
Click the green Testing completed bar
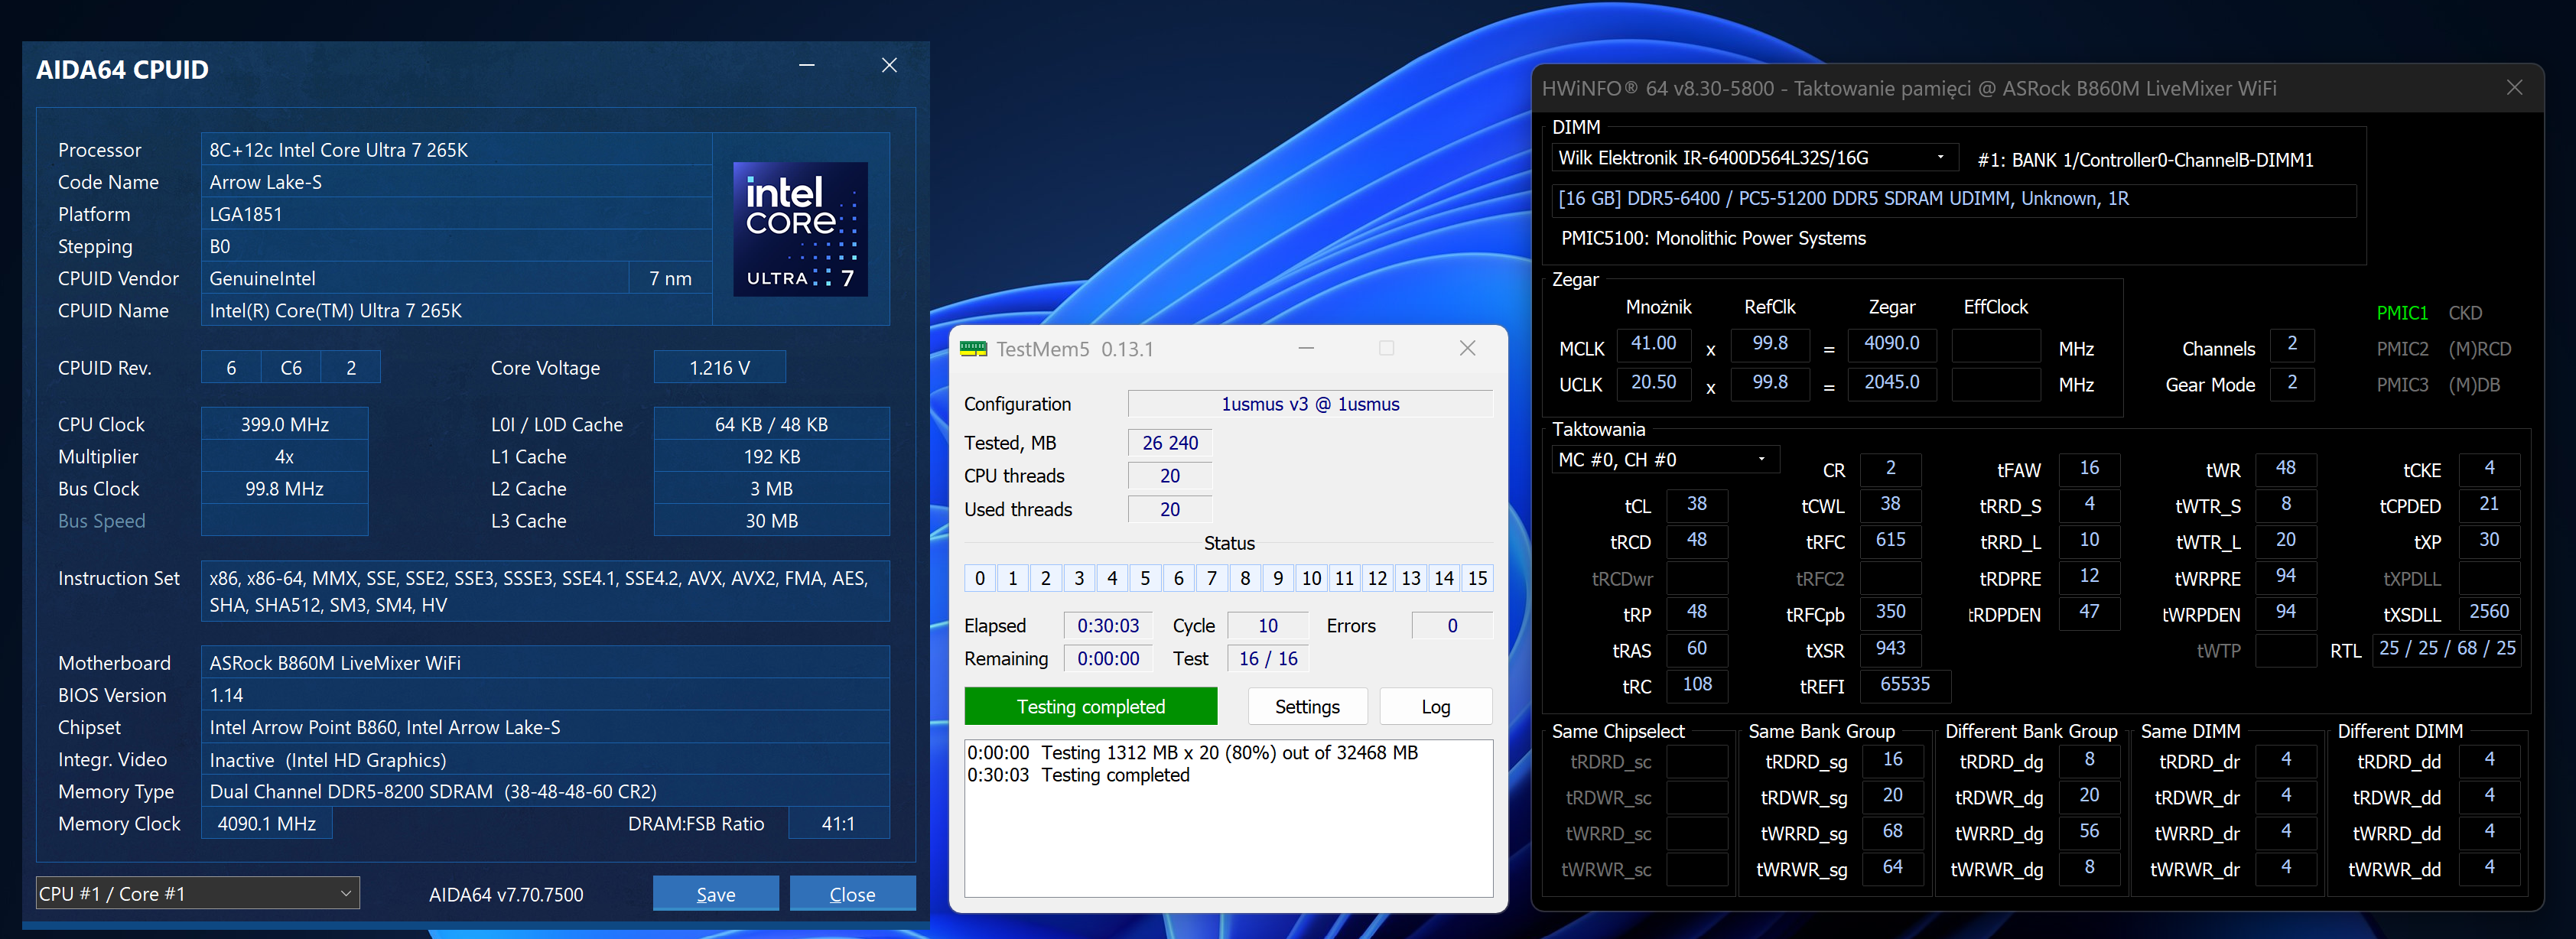click(x=1090, y=707)
